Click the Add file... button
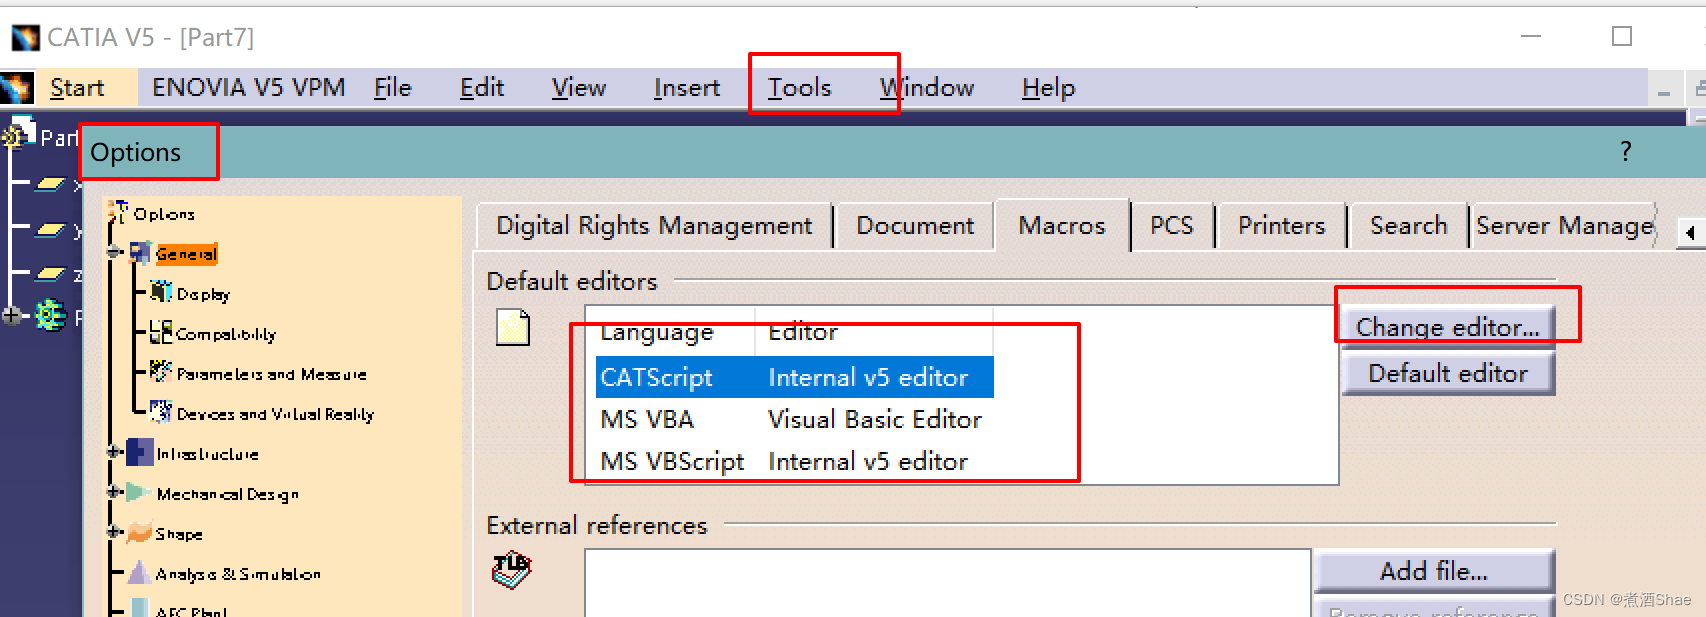 [x=1434, y=571]
